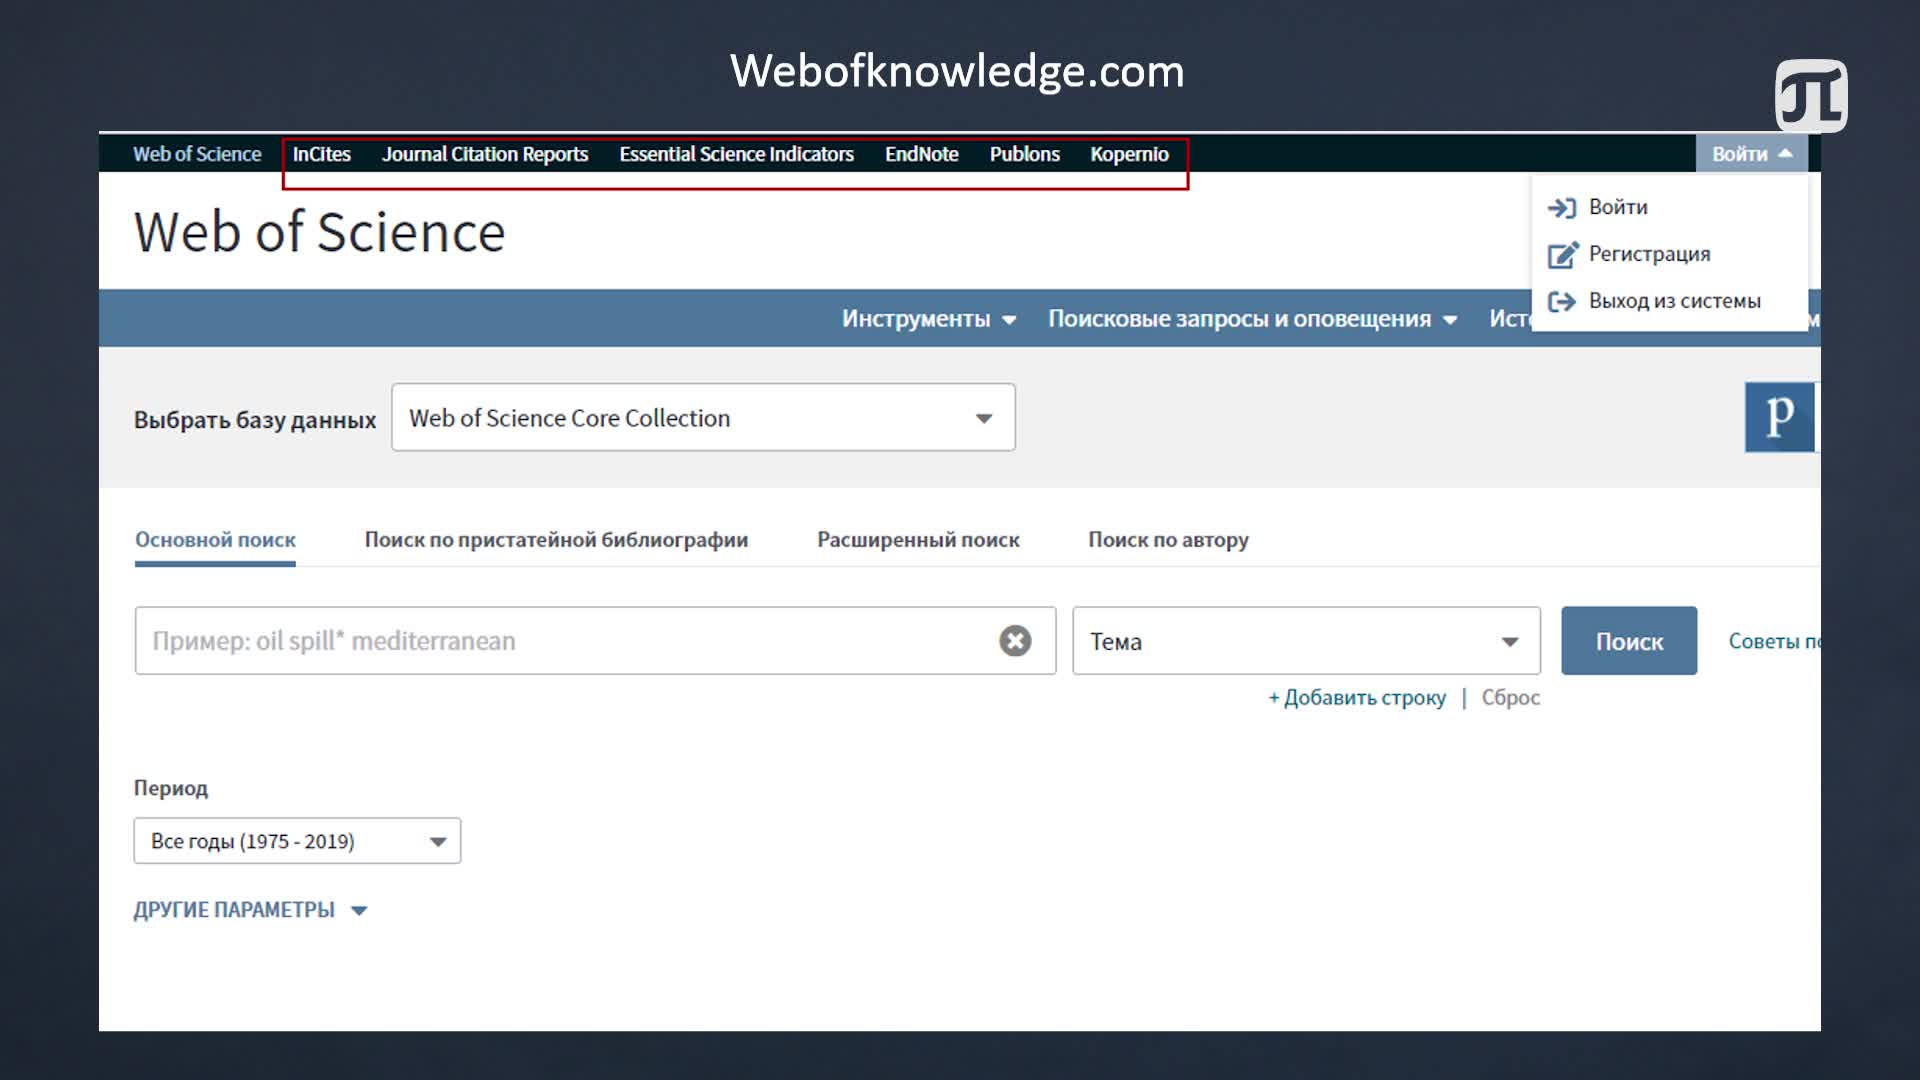Switch to Поиск по автору tab

coord(1168,540)
